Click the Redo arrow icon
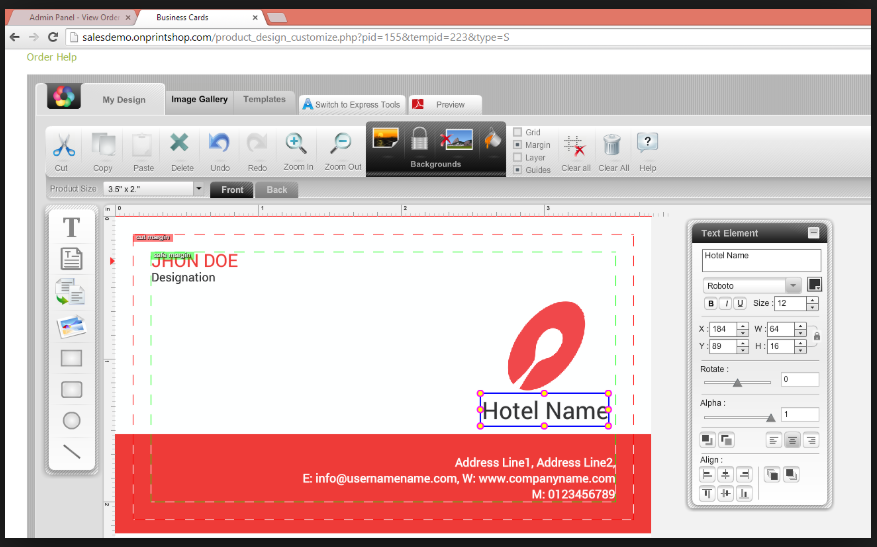This screenshot has width=877, height=547. pos(257,143)
